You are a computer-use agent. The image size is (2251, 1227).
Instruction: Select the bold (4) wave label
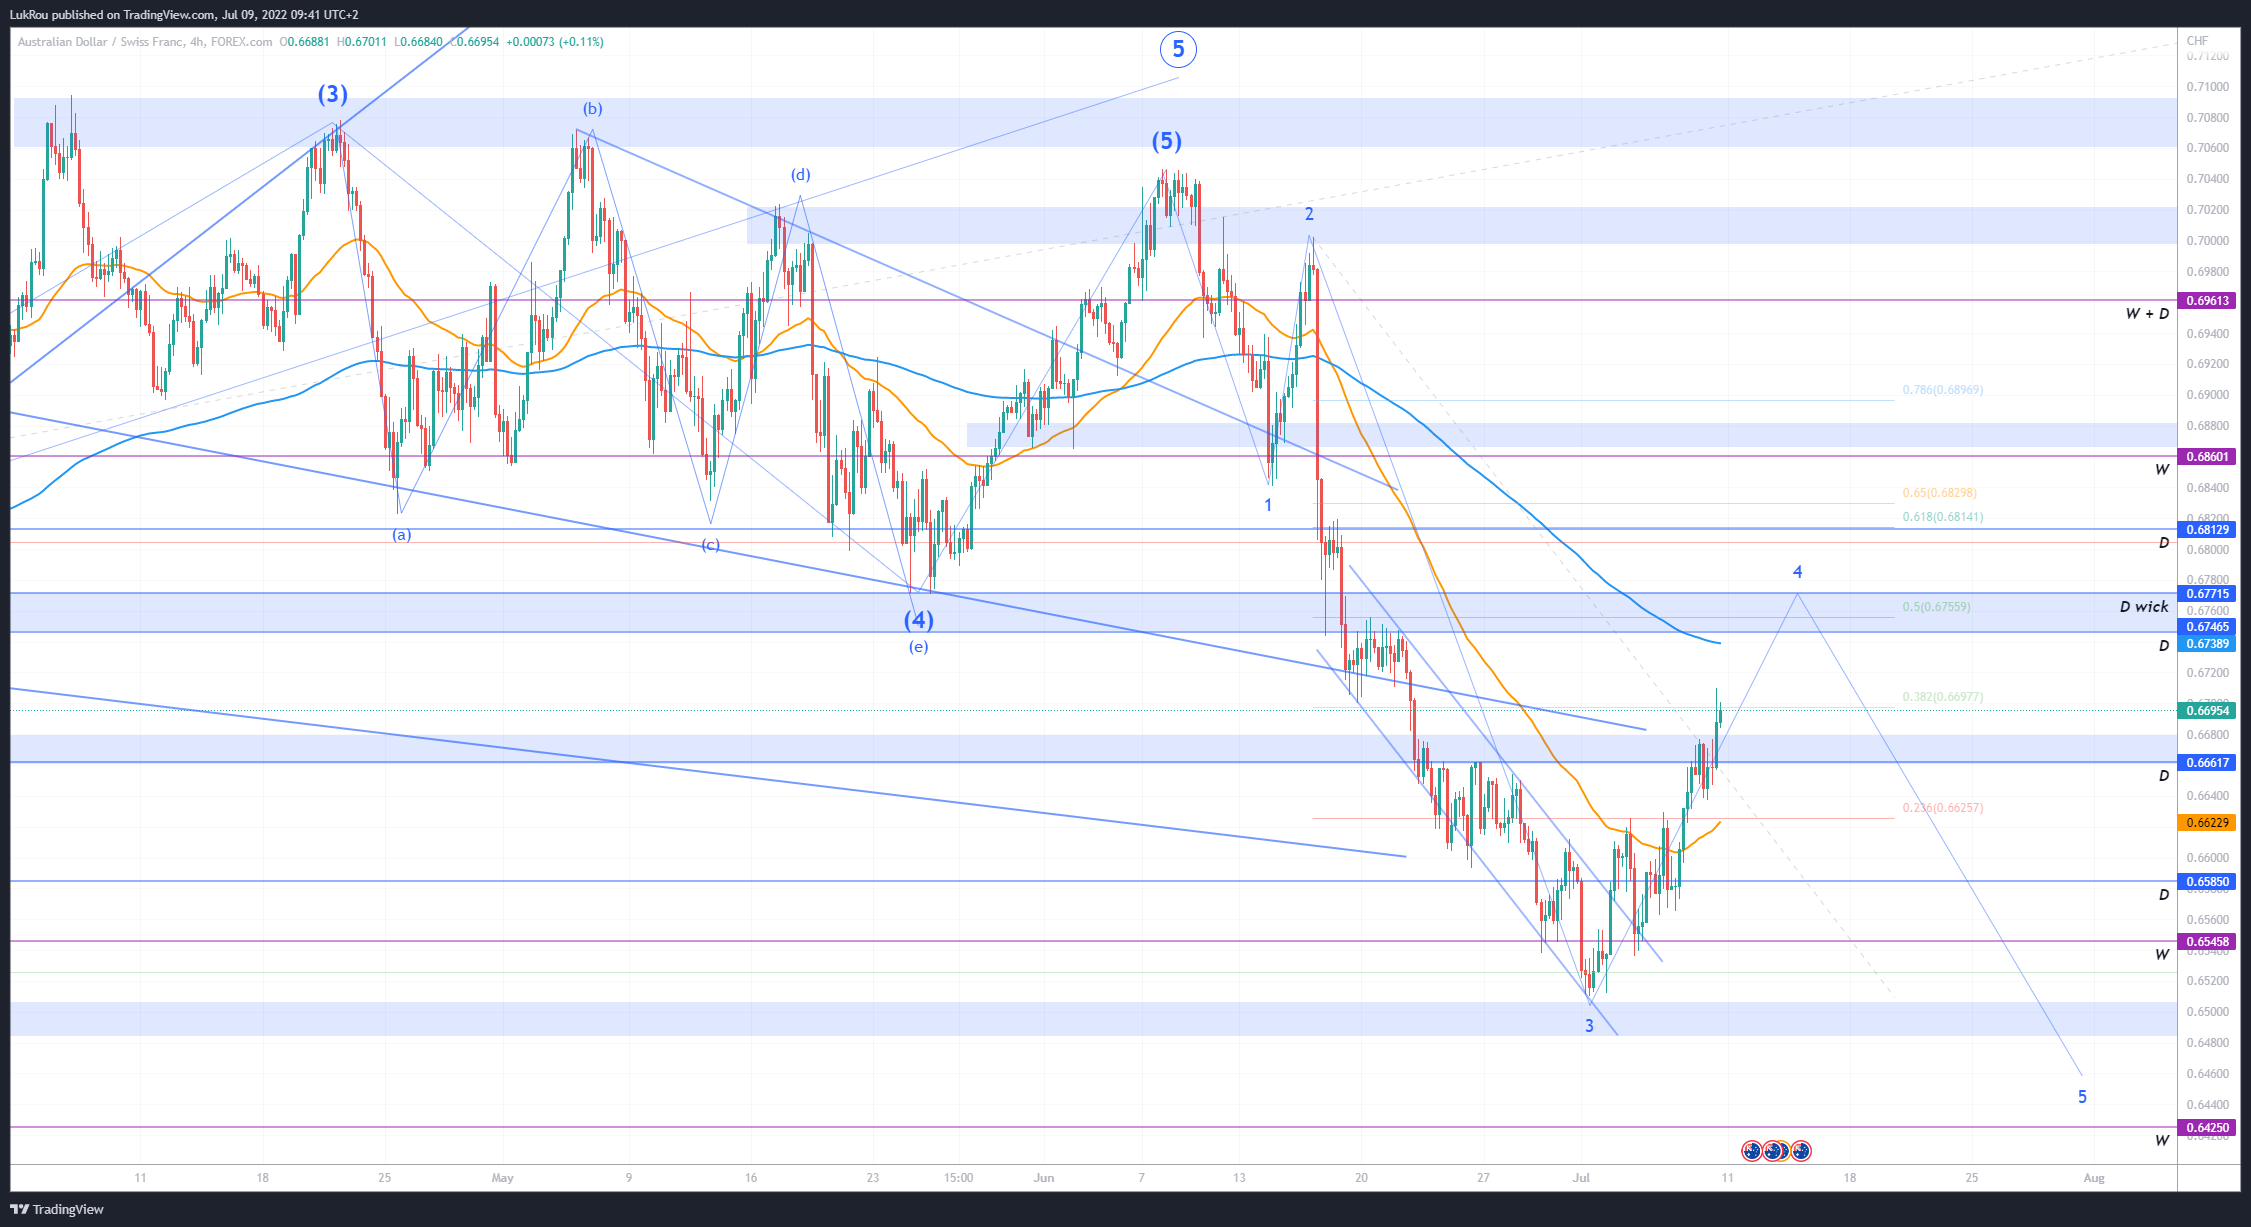tap(919, 620)
